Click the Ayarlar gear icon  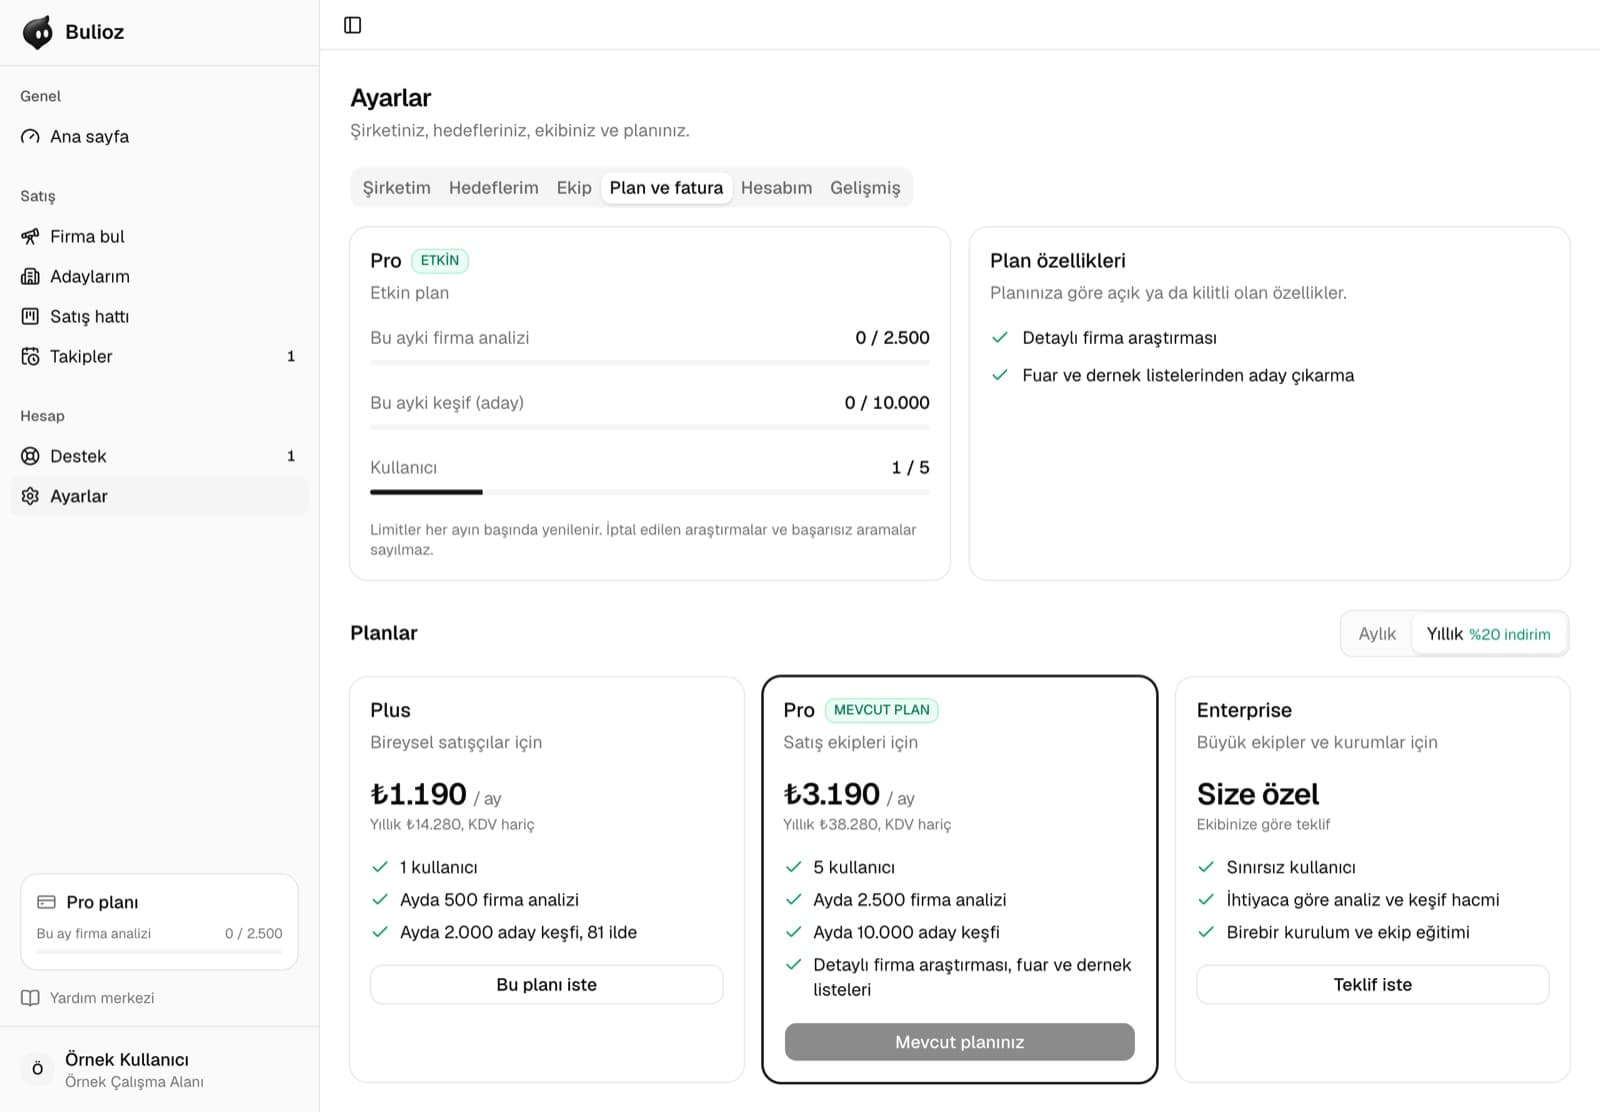click(x=30, y=496)
